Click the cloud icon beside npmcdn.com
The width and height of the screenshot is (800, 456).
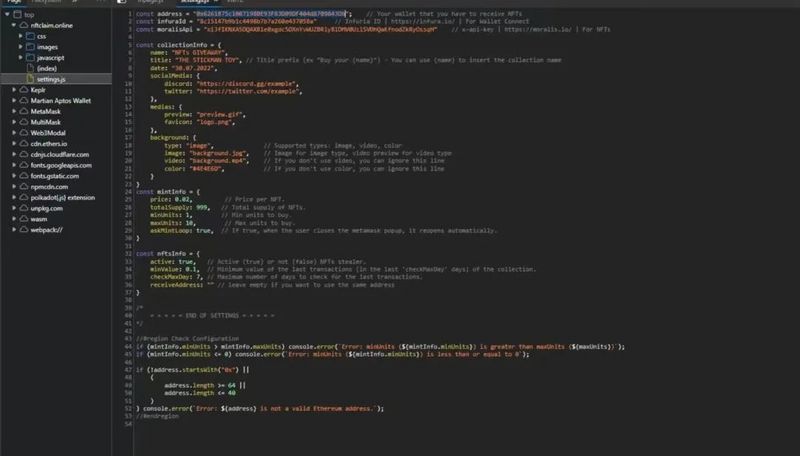coord(24,186)
